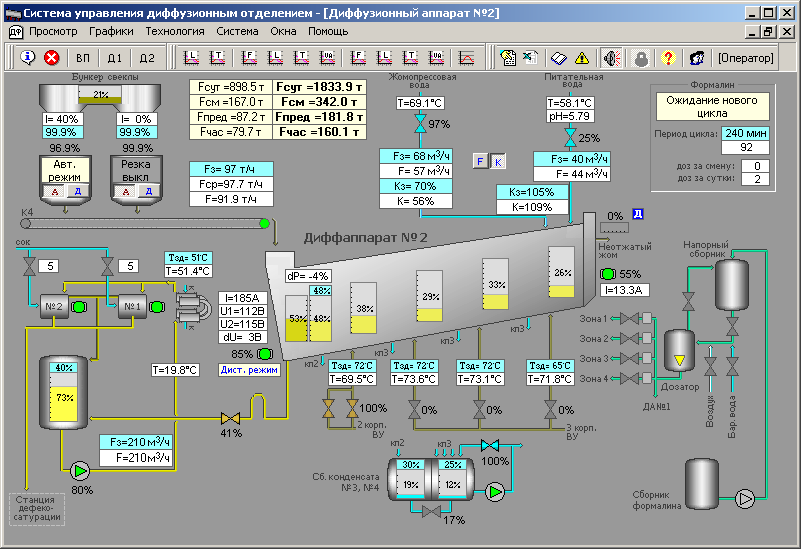Click the F button beside K
The height and width of the screenshot is (549, 801).
pos(480,162)
